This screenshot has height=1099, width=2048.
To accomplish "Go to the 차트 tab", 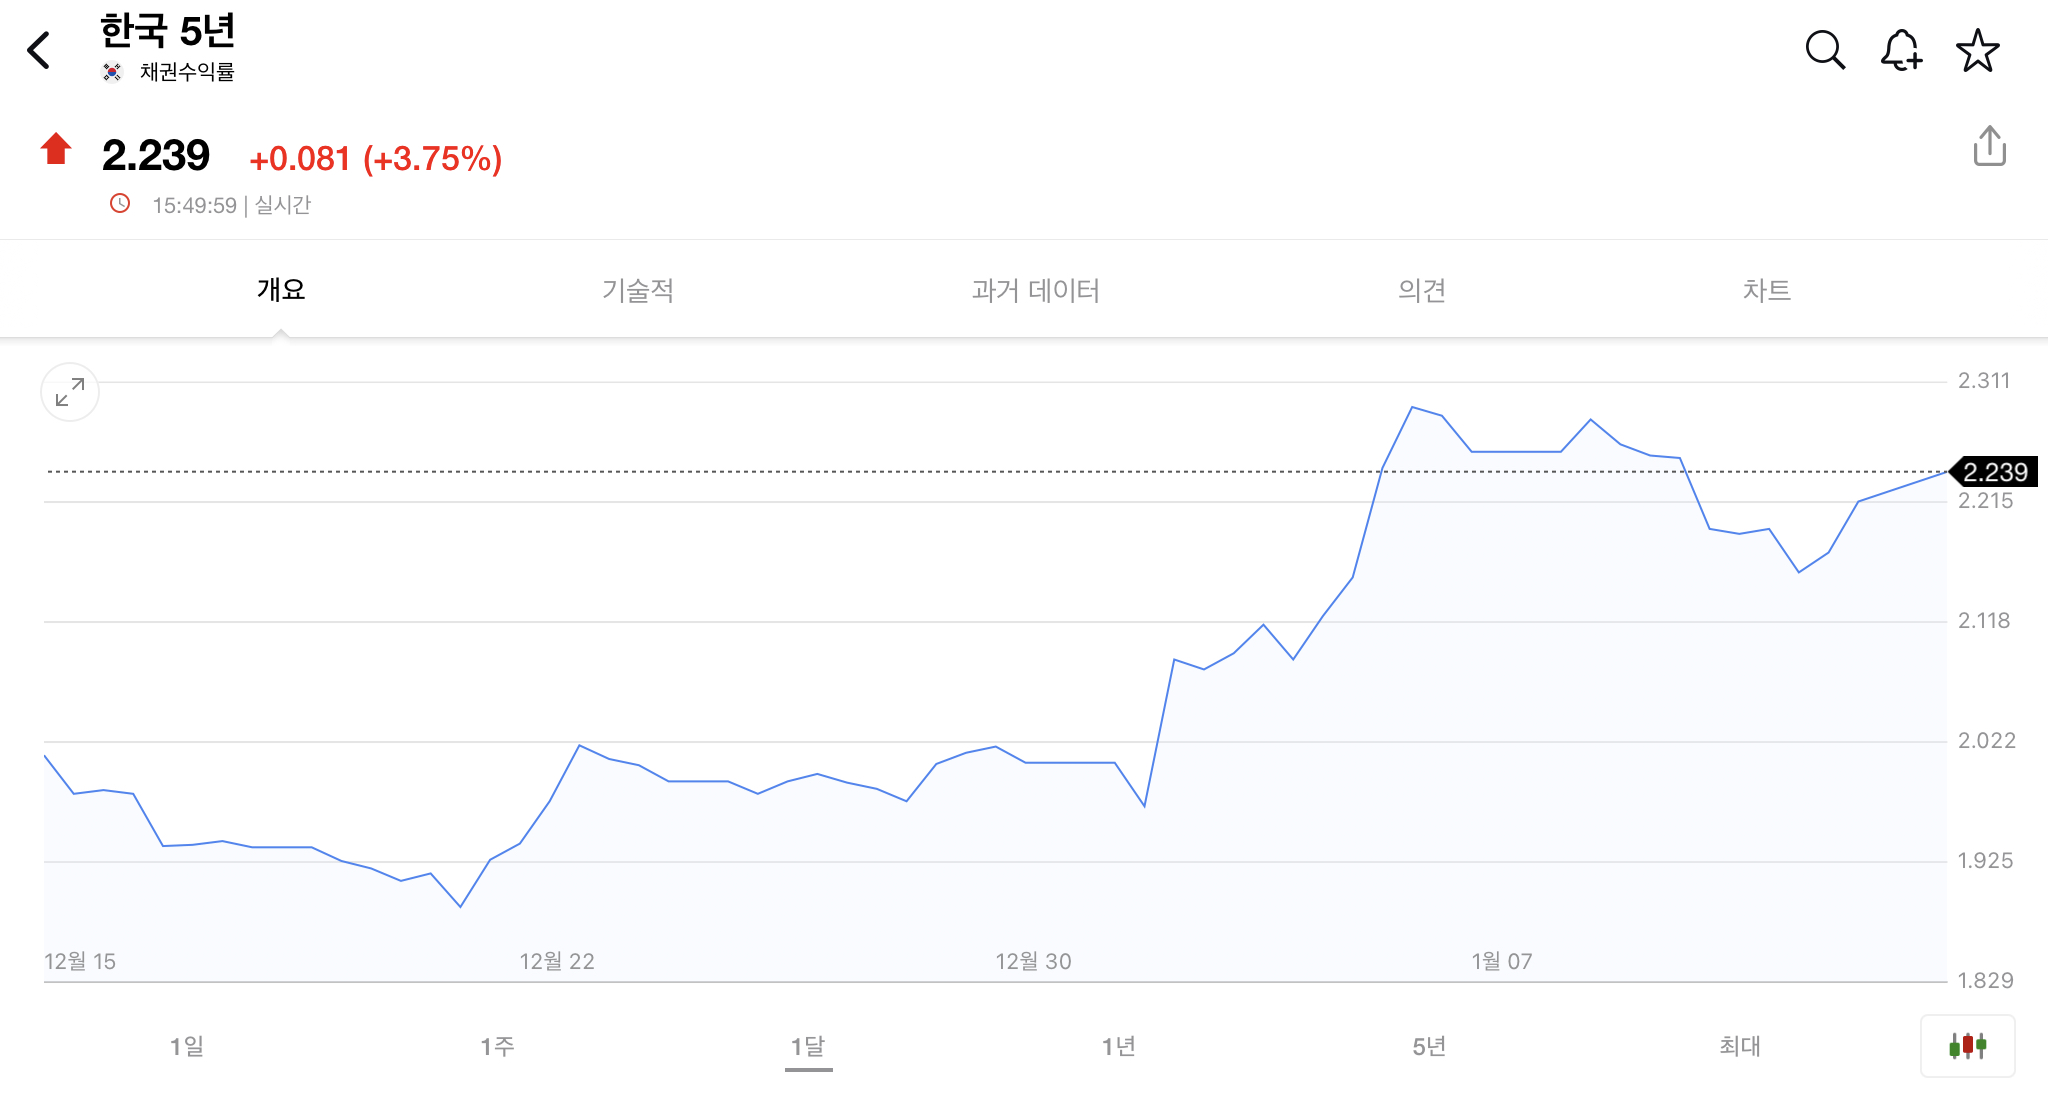I will click(1767, 290).
